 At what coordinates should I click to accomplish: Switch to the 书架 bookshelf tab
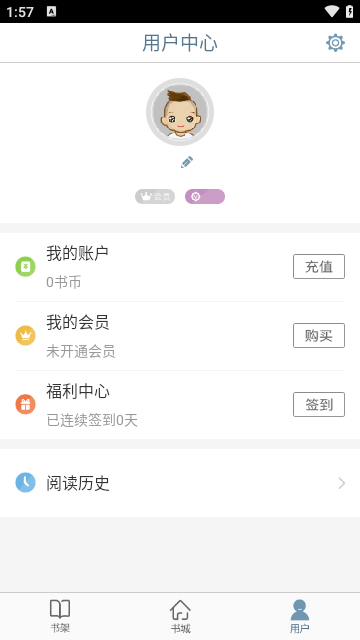(60, 616)
